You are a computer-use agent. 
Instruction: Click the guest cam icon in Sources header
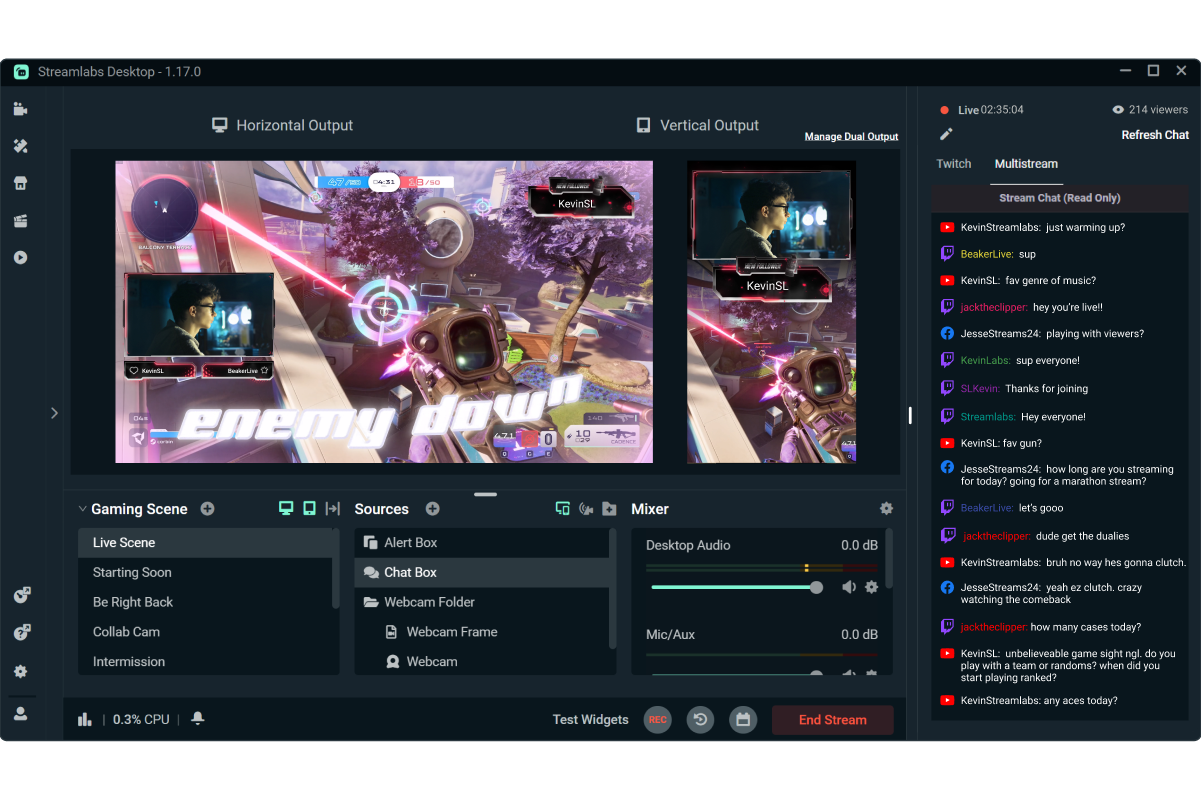[x=586, y=509]
